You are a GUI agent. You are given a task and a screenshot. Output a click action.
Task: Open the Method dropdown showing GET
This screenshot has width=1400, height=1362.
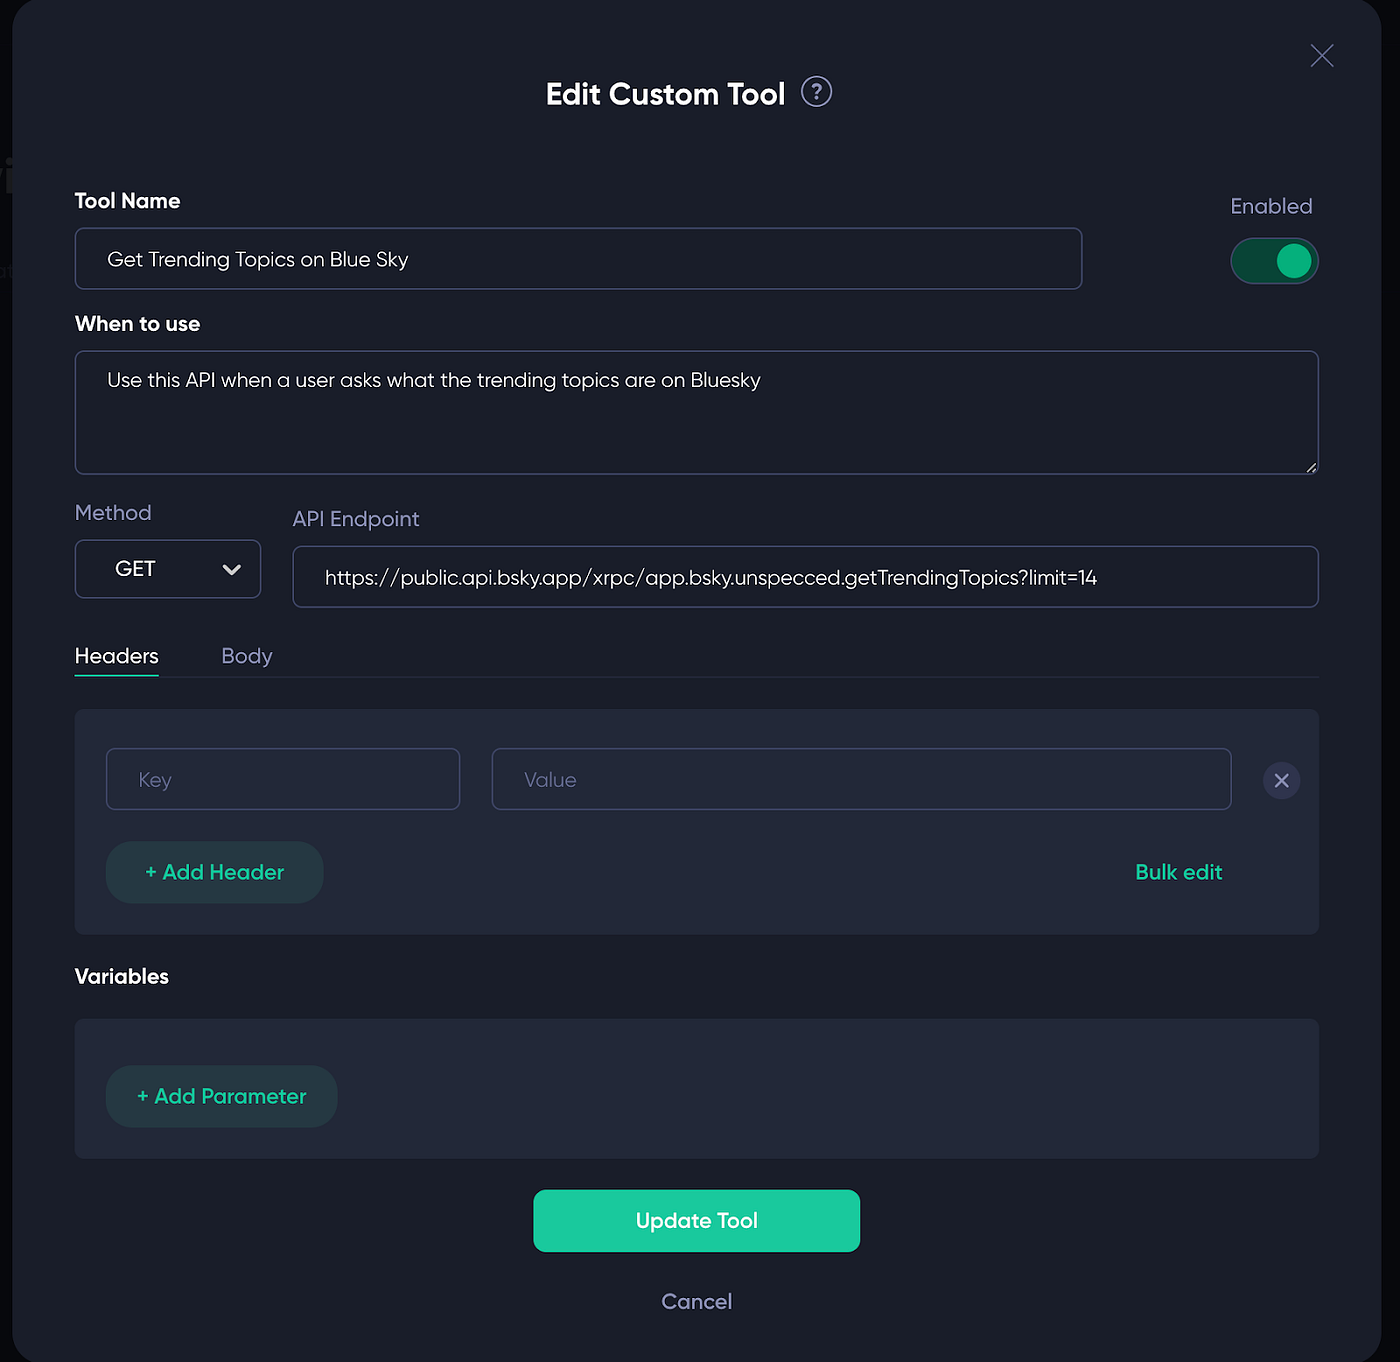coord(168,569)
